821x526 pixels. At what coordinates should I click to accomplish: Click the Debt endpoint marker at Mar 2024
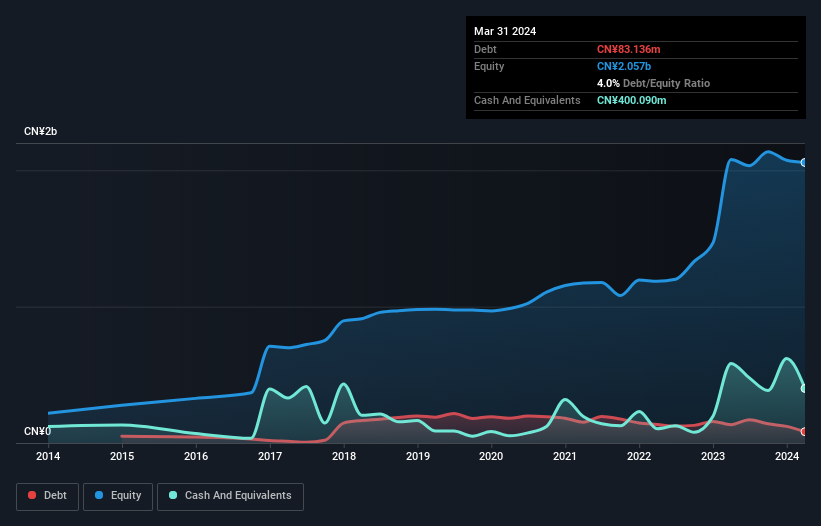pyautogui.click(x=804, y=432)
